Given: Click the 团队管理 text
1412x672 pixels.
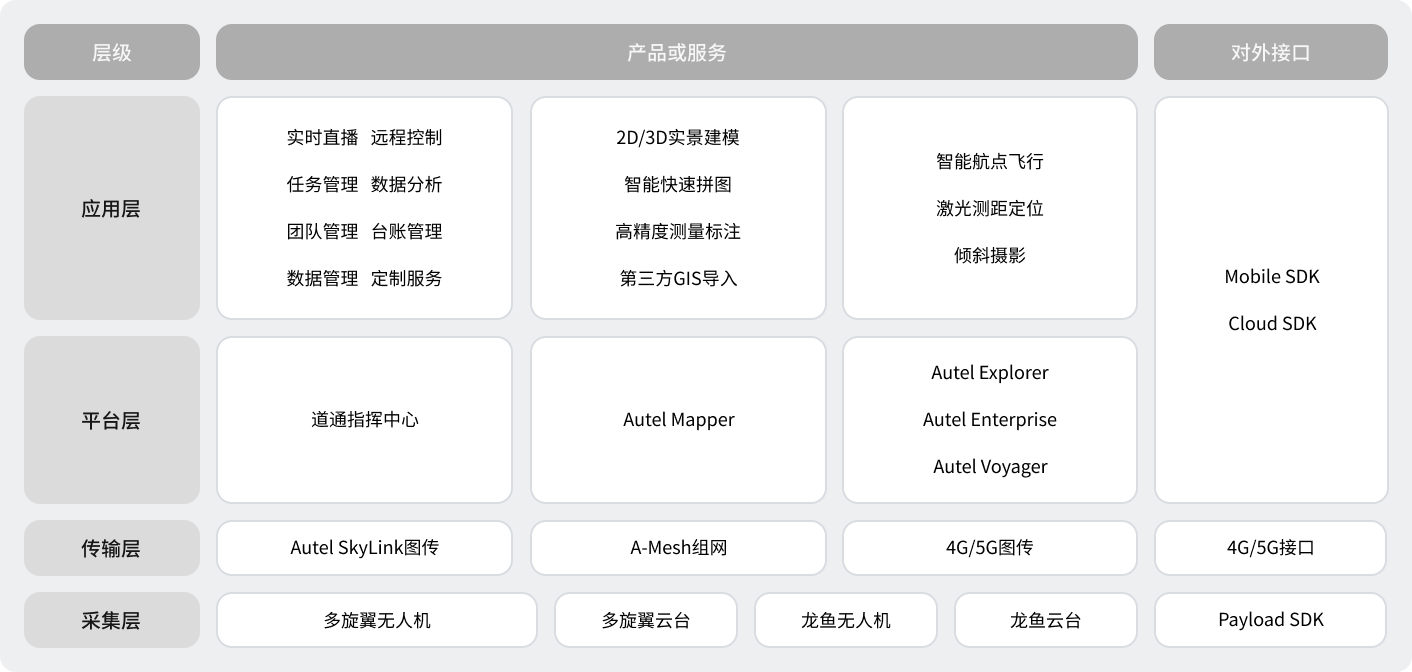Looking at the screenshot, I should tap(322, 232).
